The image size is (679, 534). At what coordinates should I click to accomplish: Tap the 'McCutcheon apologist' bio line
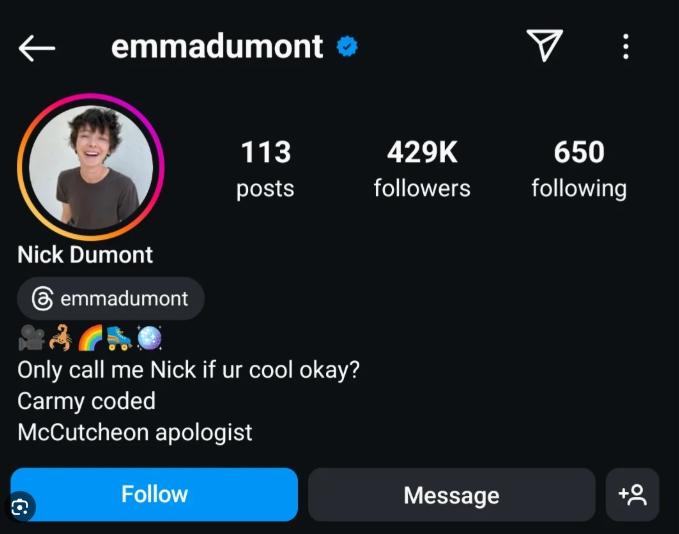pos(135,433)
